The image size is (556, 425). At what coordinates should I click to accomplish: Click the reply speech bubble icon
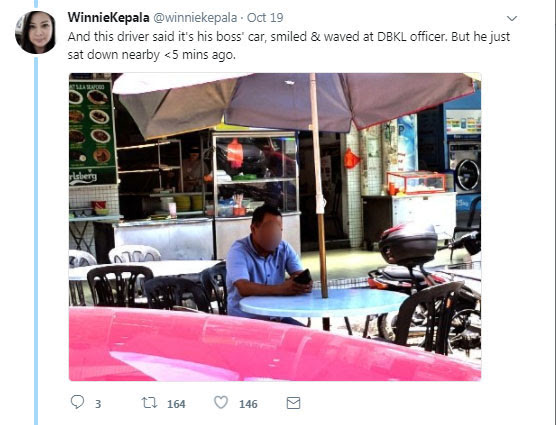pos(77,402)
